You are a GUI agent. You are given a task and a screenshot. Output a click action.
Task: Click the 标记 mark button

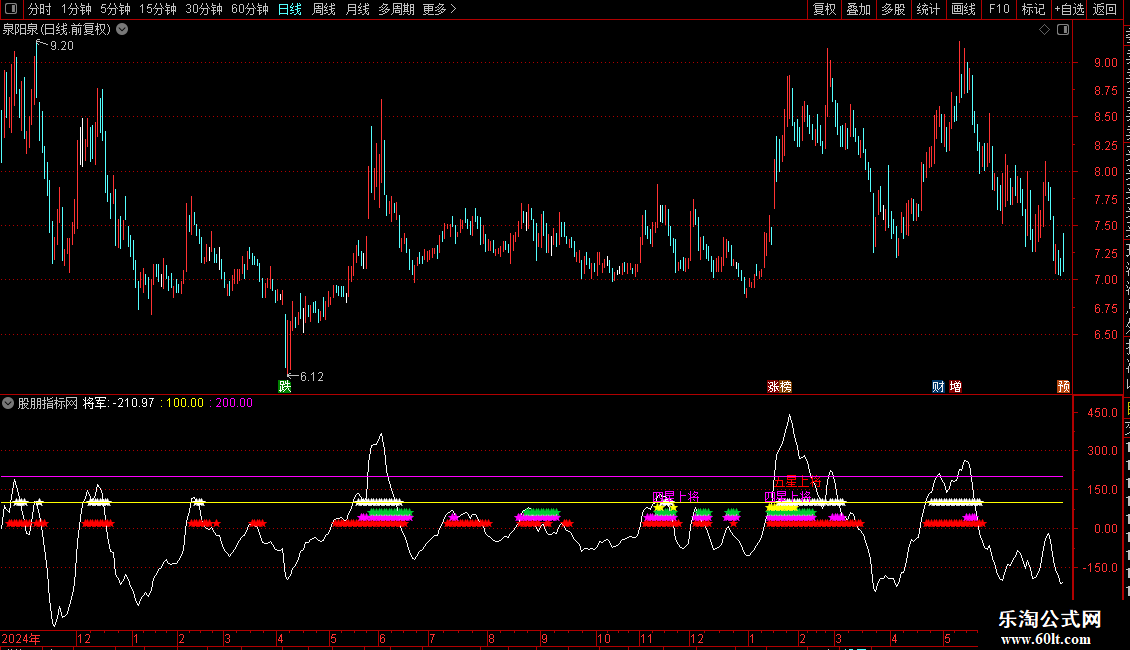(x=1033, y=9)
